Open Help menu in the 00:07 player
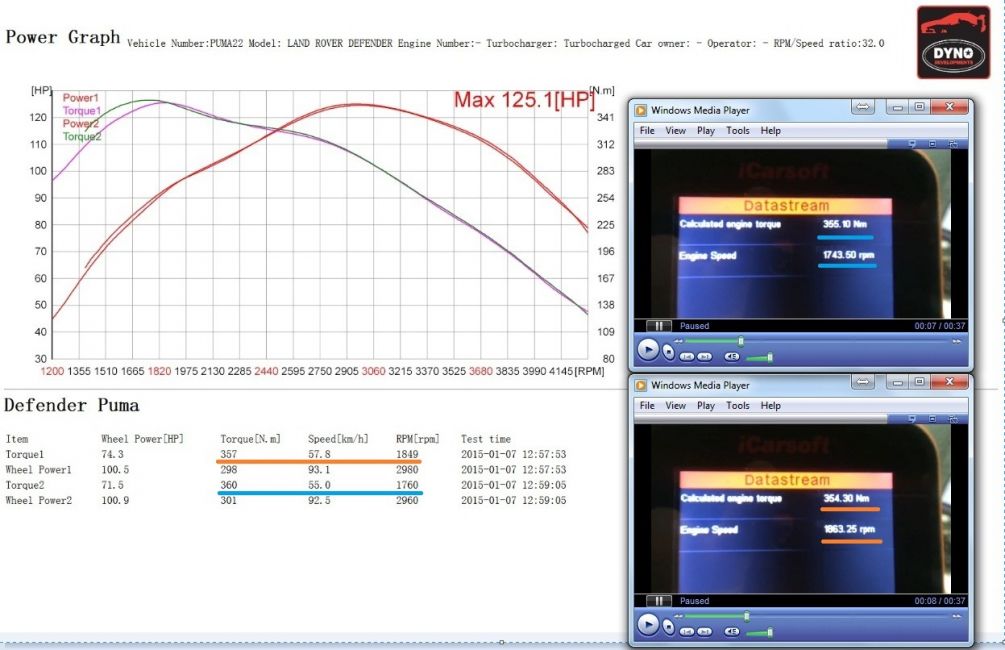 (770, 131)
